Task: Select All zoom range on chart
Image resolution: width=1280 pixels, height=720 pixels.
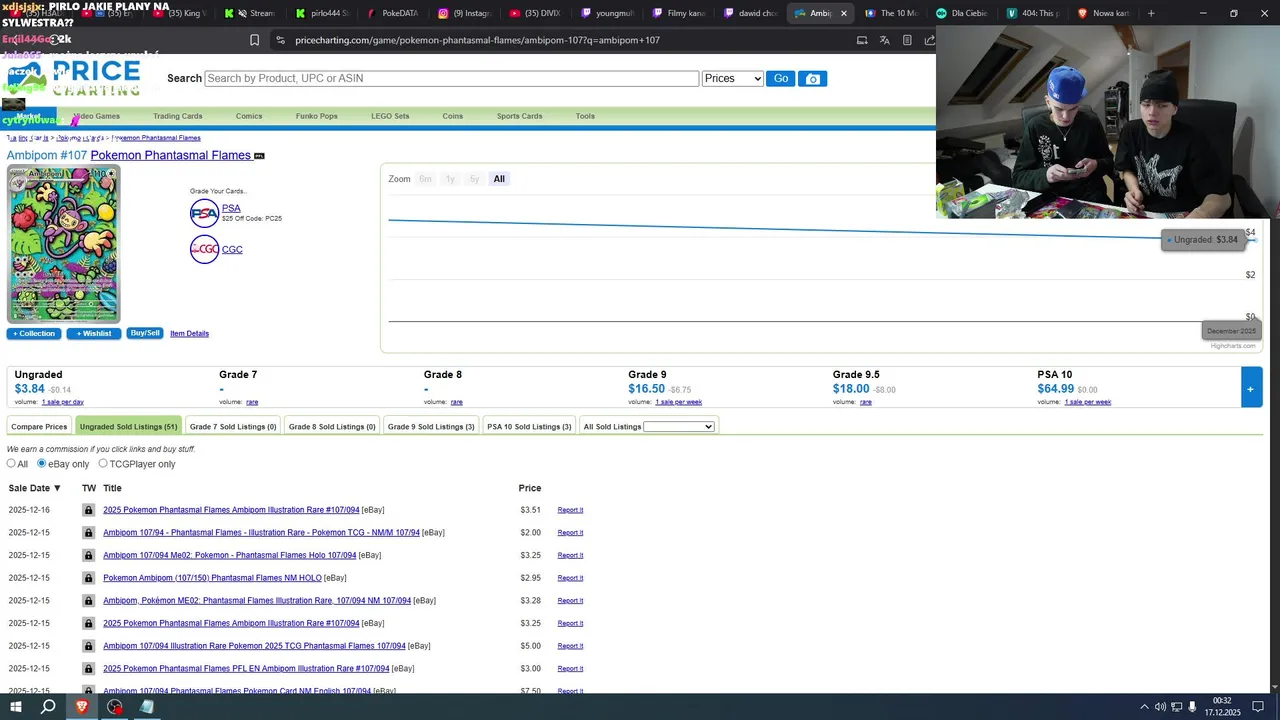Action: click(x=499, y=179)
